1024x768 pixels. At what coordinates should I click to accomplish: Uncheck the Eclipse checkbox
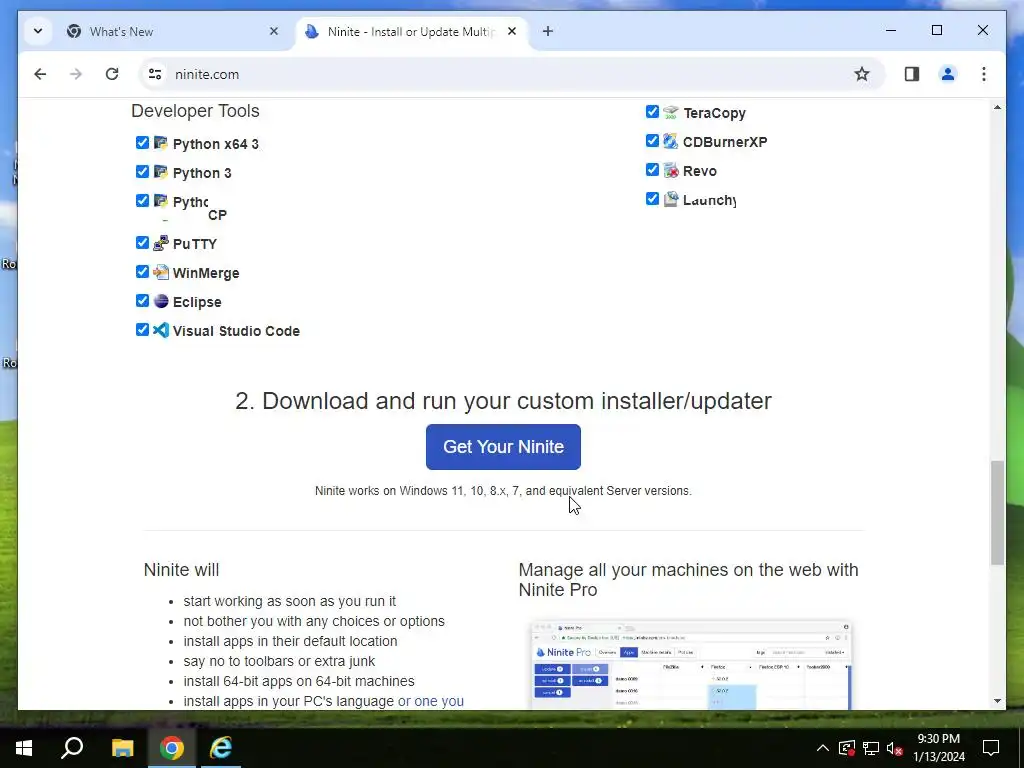click(x=142, y=300)
